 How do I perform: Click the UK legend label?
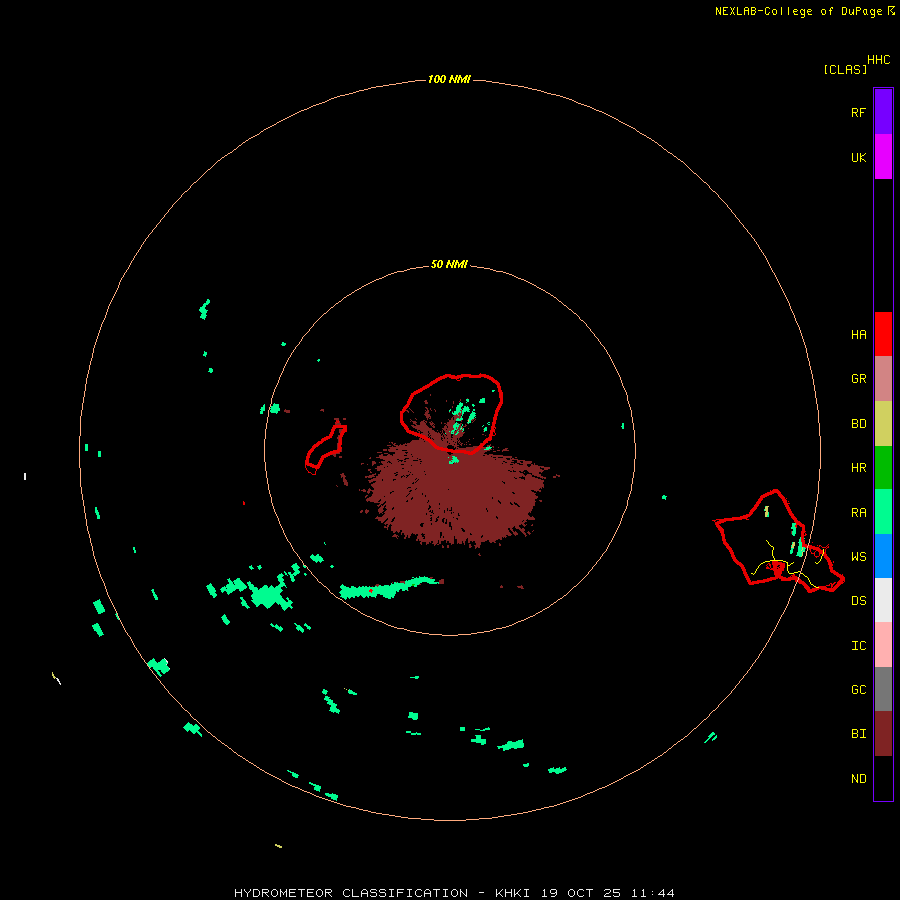click(858, 157)
